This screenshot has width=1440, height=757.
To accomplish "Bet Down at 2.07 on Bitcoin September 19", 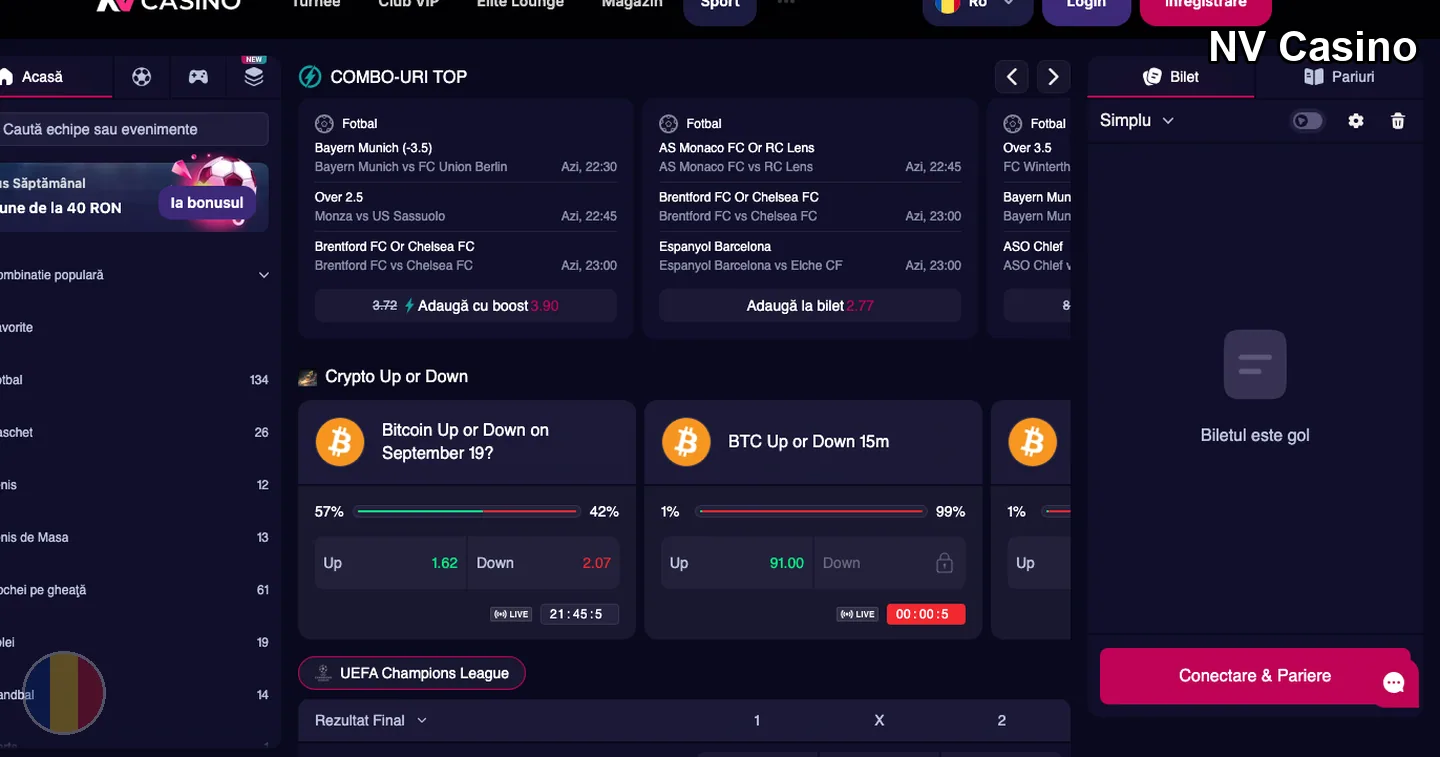I will [x=544, y=563].
